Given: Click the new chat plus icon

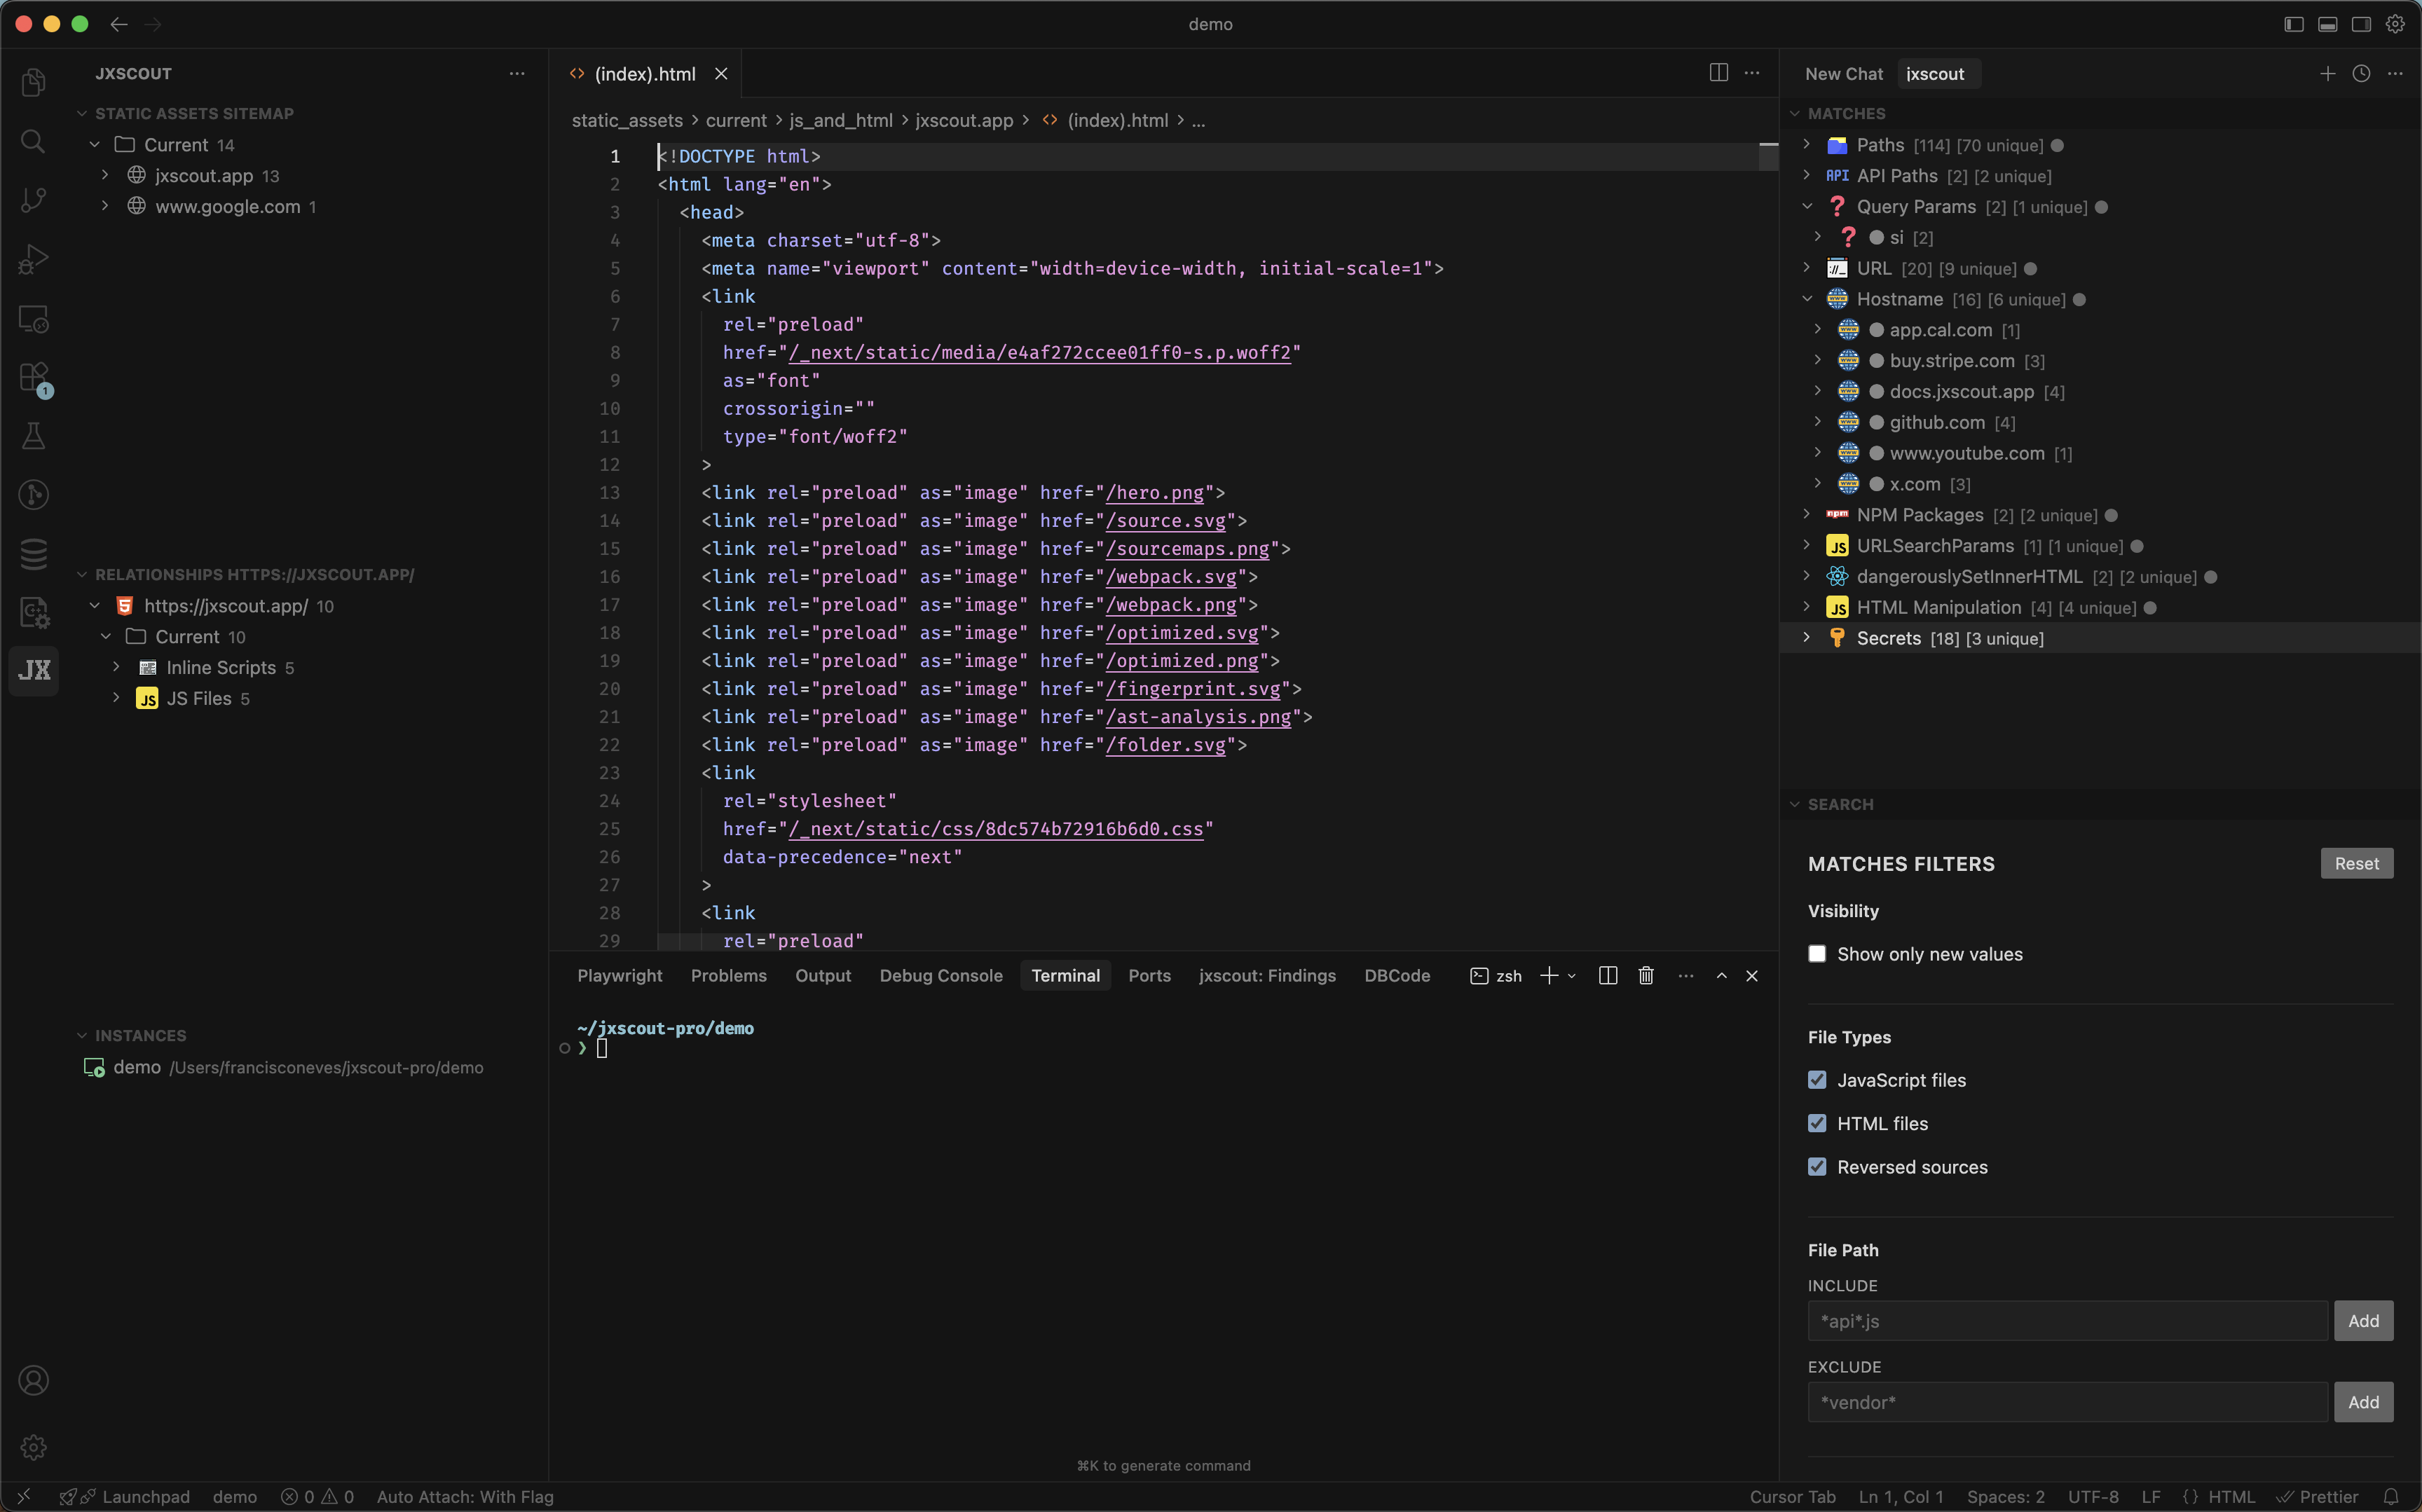Looking at the screenshot, I should click(x=2328, y=73).
